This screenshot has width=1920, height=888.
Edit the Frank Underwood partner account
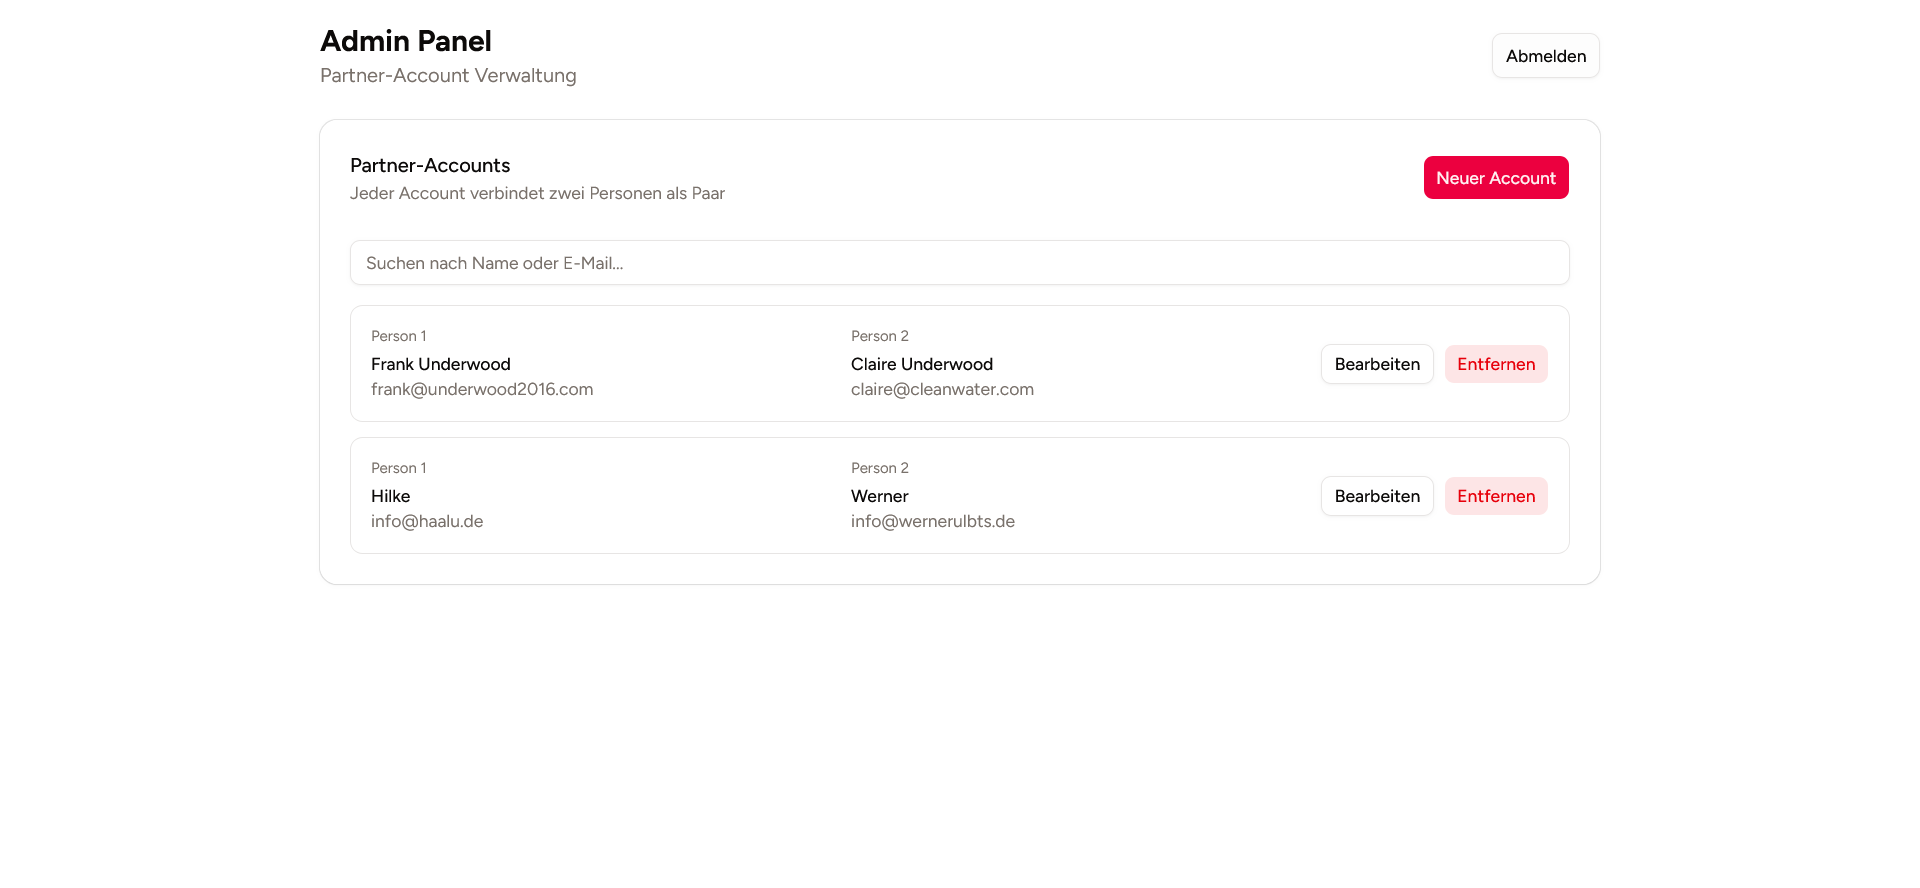coord(1376,364)
